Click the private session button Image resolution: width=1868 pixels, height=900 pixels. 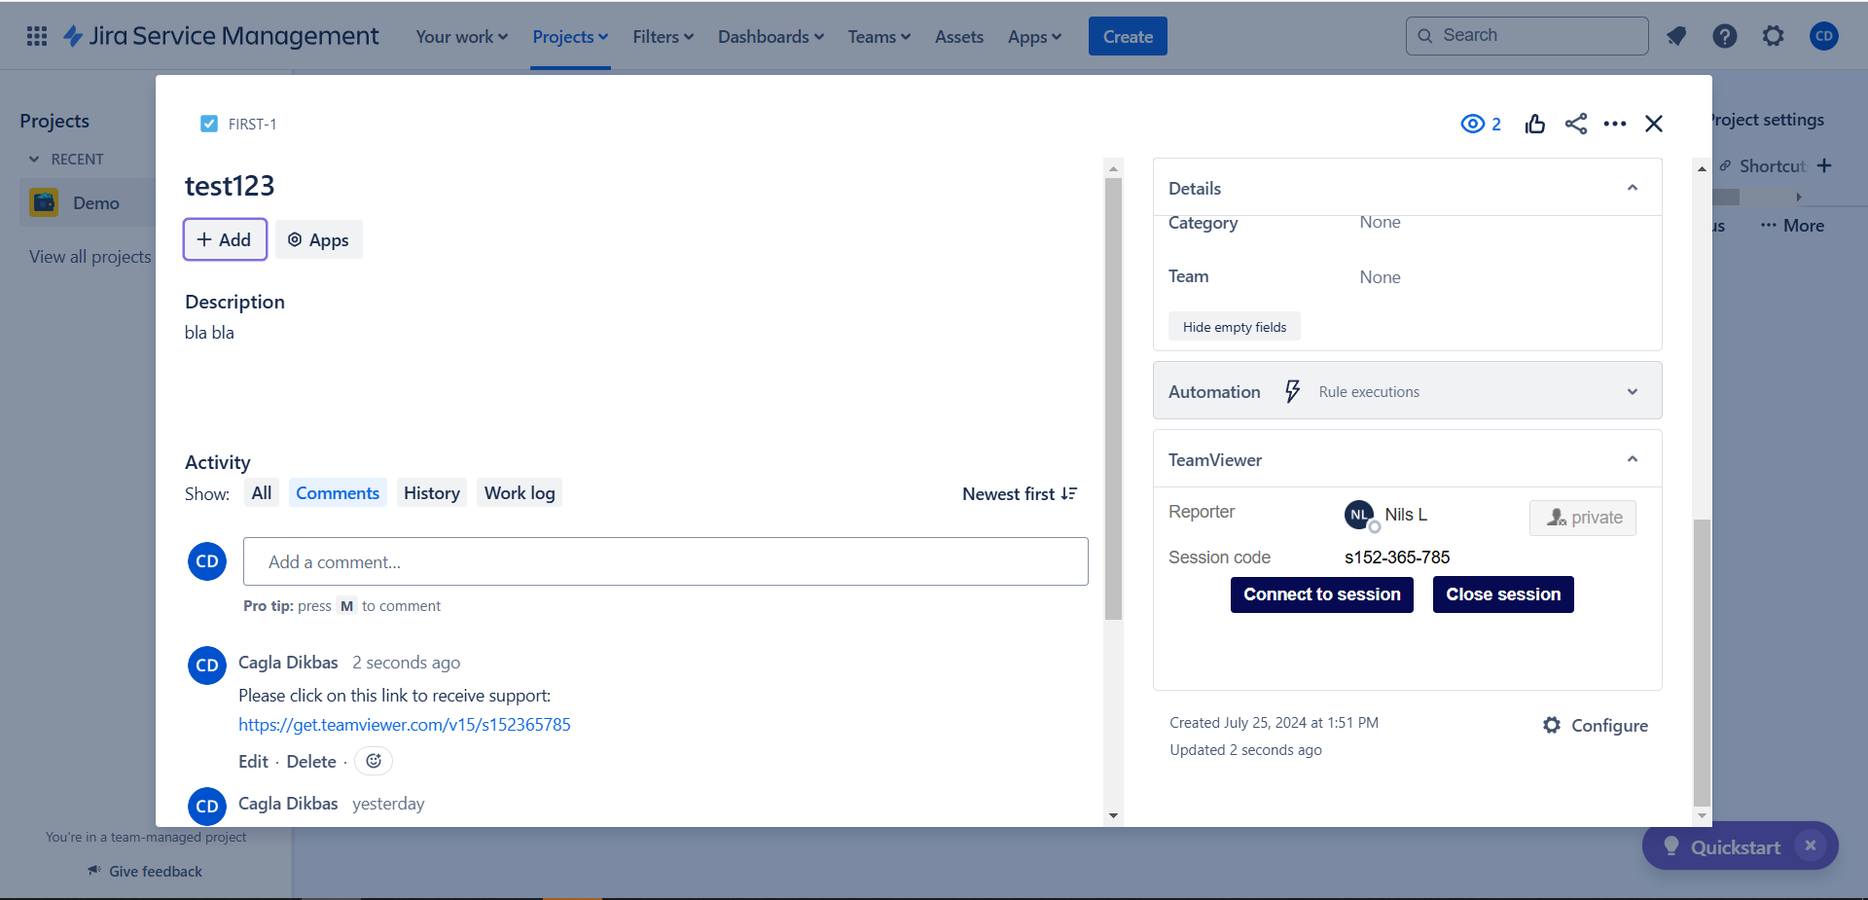click(1583, 518)
